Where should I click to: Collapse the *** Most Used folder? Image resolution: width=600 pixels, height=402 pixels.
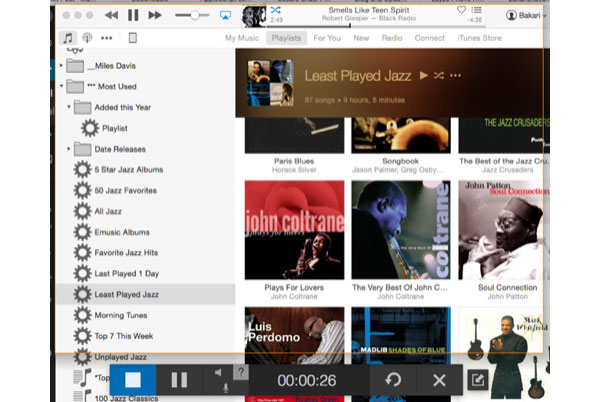coord(61,86)
